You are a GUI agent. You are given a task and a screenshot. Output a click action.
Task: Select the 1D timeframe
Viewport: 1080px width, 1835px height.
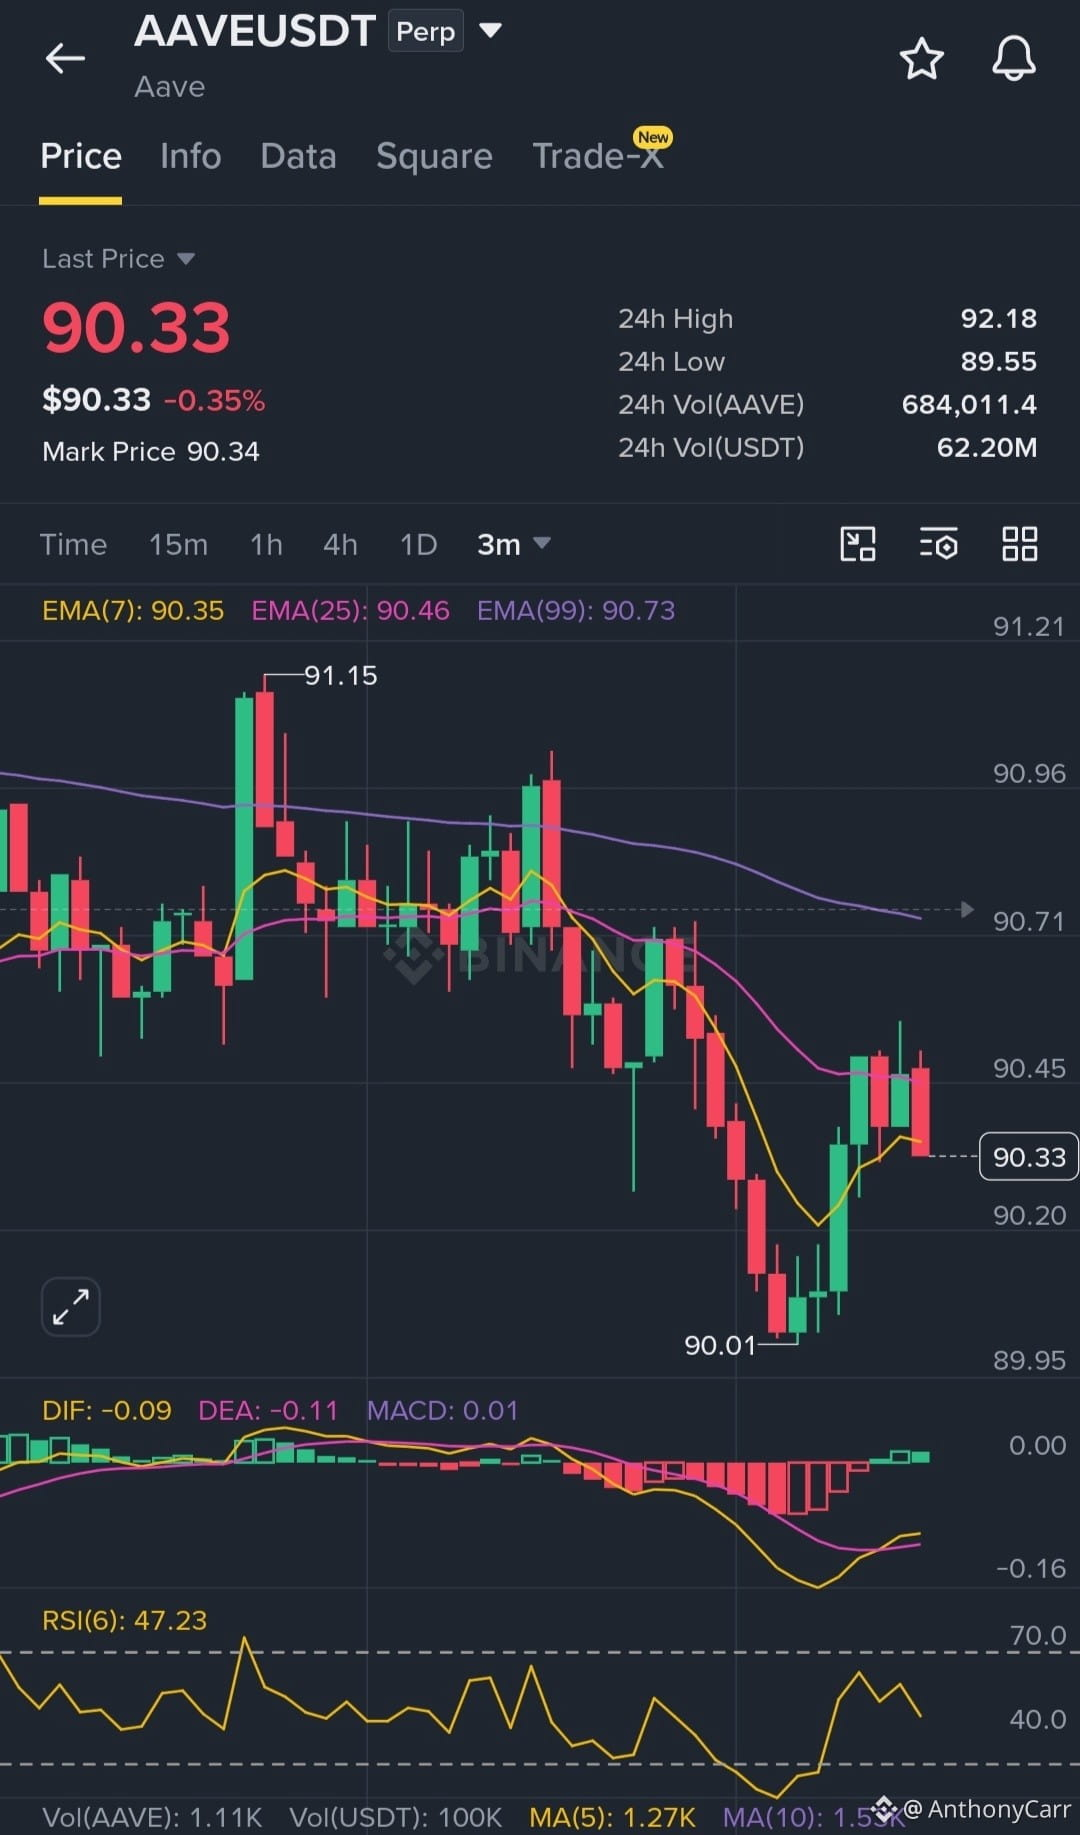click(x=418, y=544)
